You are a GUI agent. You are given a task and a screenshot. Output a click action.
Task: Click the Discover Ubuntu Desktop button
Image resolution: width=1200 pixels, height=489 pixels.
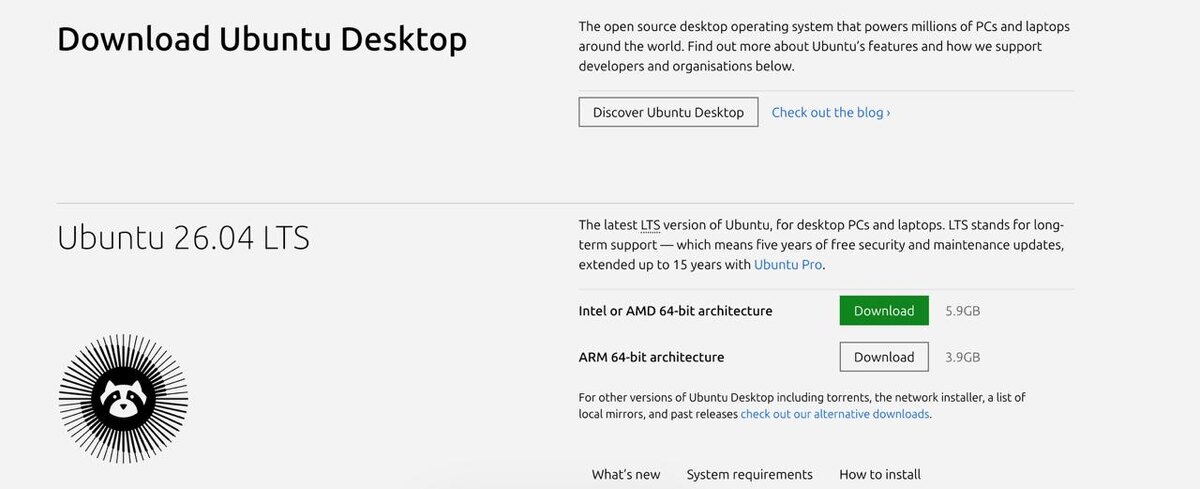tap(668, 112)
